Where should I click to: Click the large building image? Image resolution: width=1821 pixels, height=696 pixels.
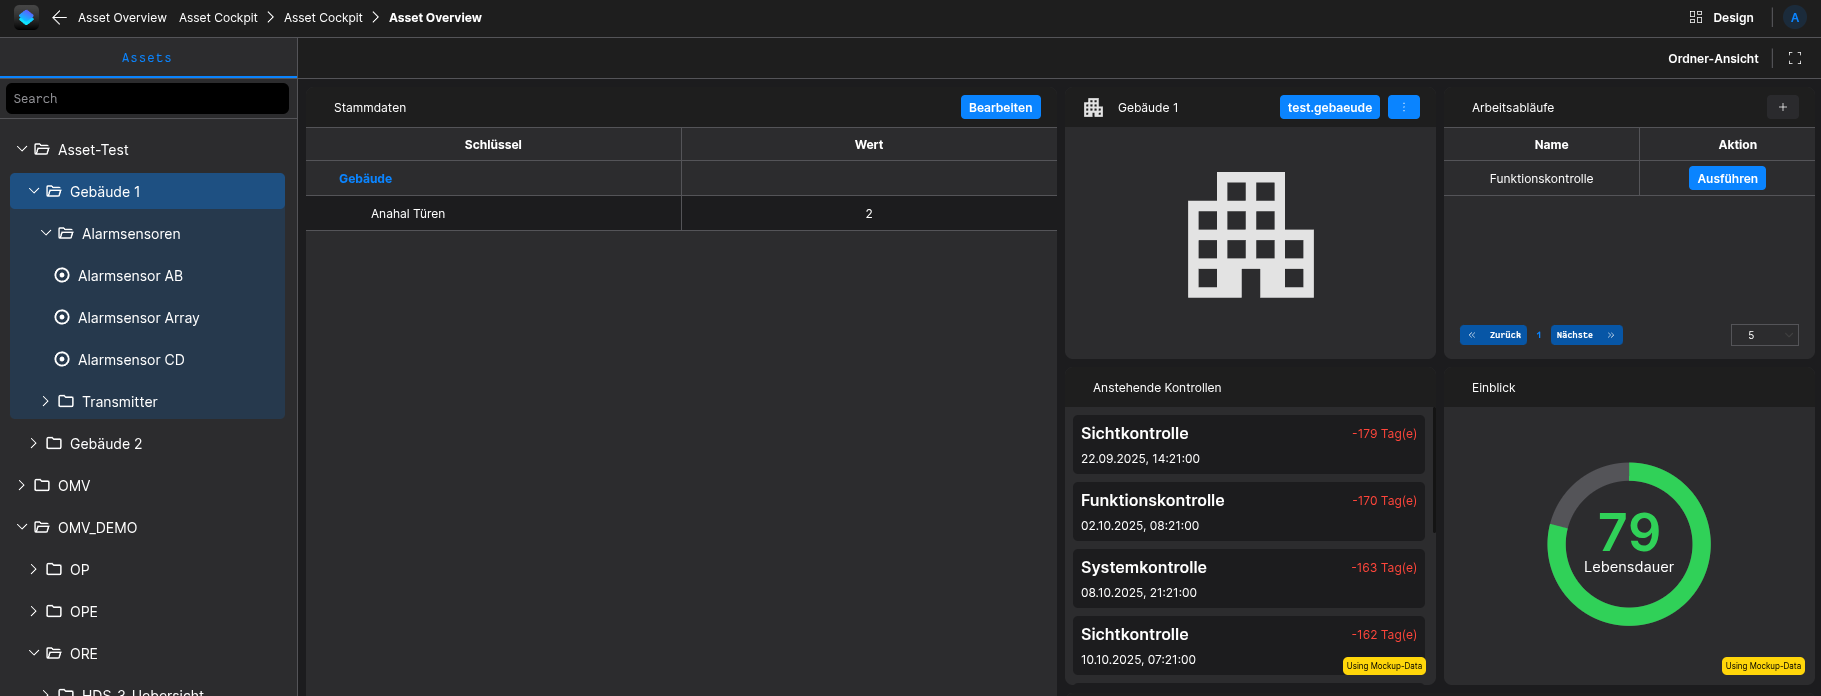point(1251,235)
